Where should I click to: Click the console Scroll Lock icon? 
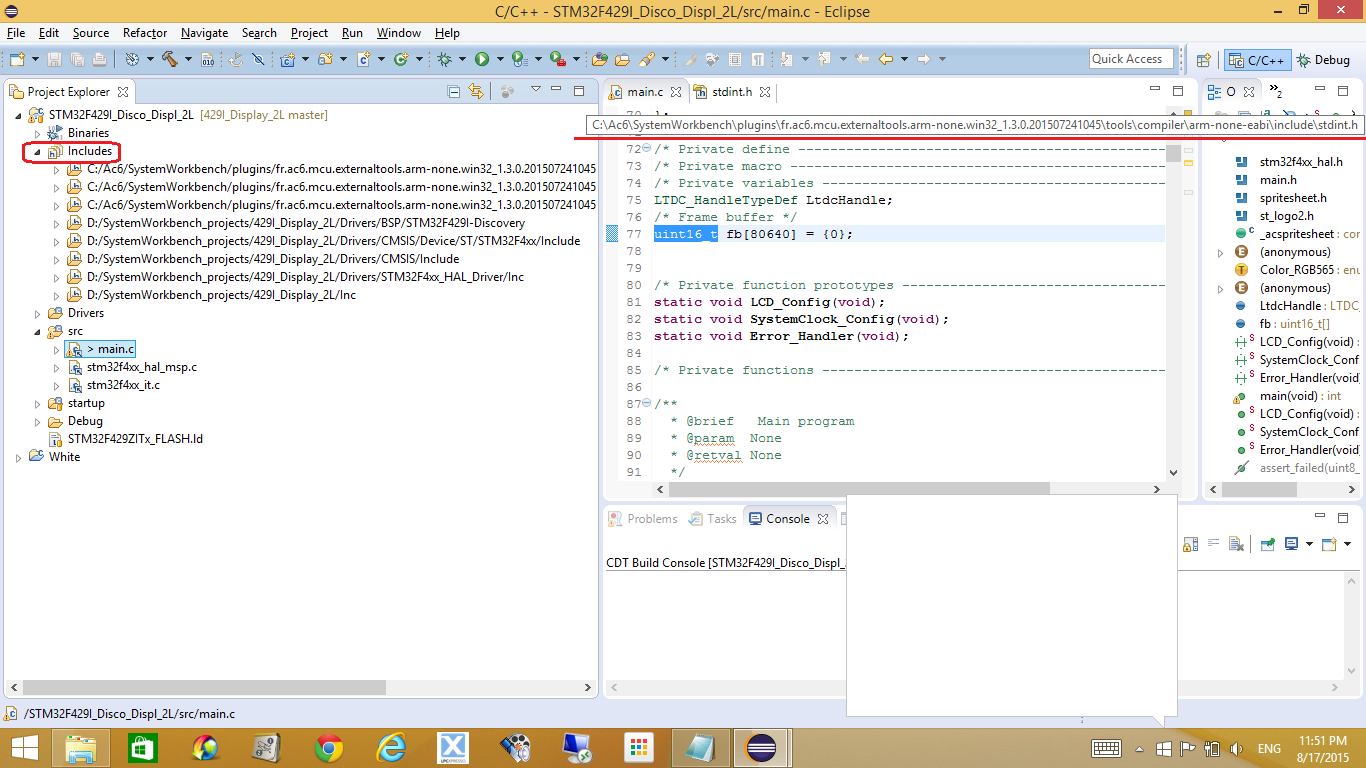(x=1190, y=544)
